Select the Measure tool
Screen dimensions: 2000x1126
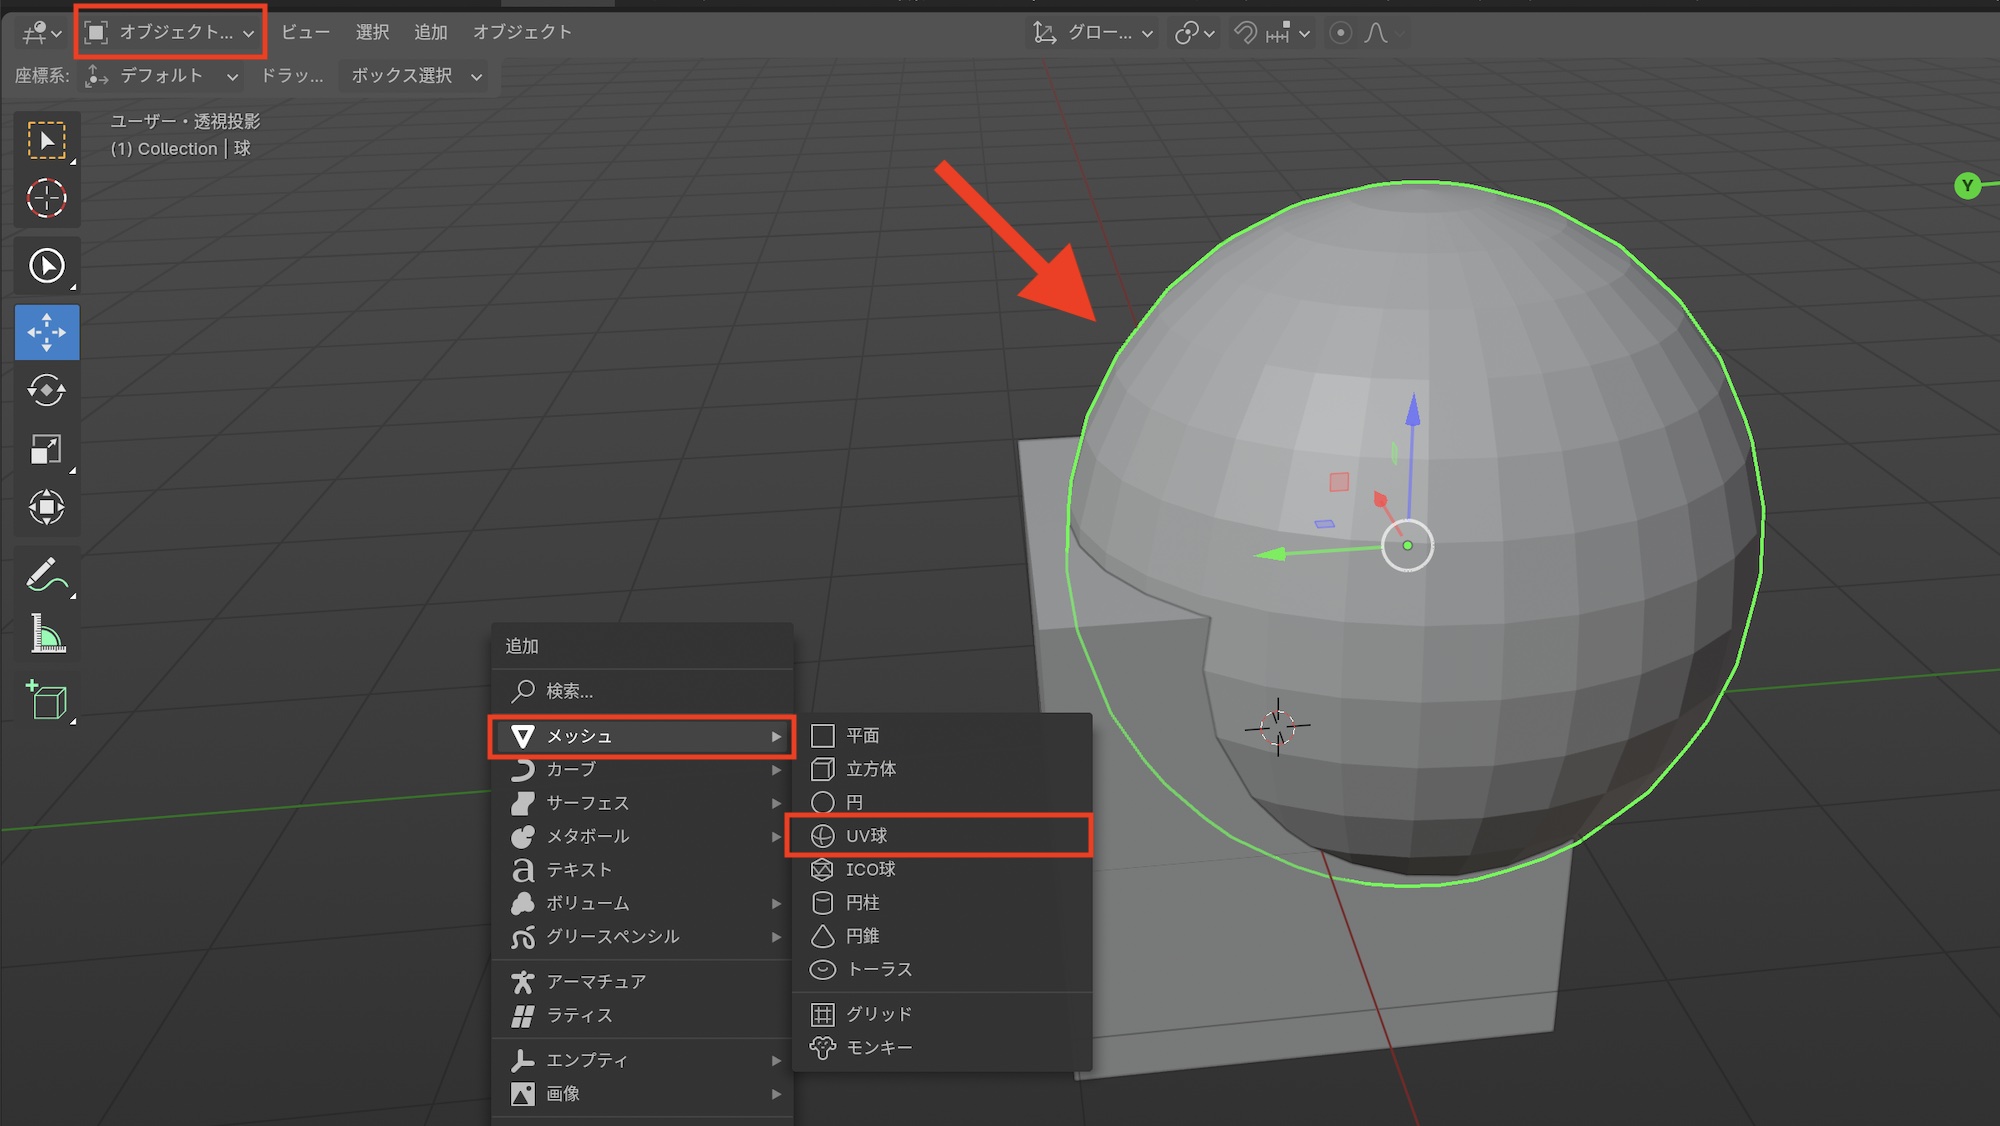point(46,634)
